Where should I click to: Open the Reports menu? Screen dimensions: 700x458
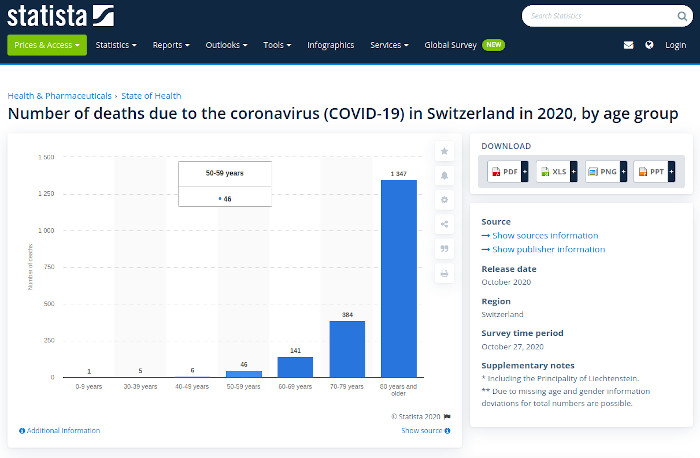pos(171,45)
